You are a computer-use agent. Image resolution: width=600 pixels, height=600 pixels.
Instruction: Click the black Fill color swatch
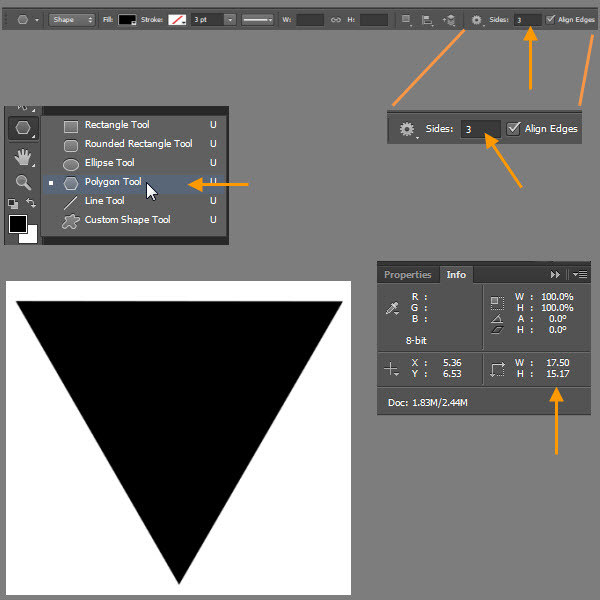128,19
